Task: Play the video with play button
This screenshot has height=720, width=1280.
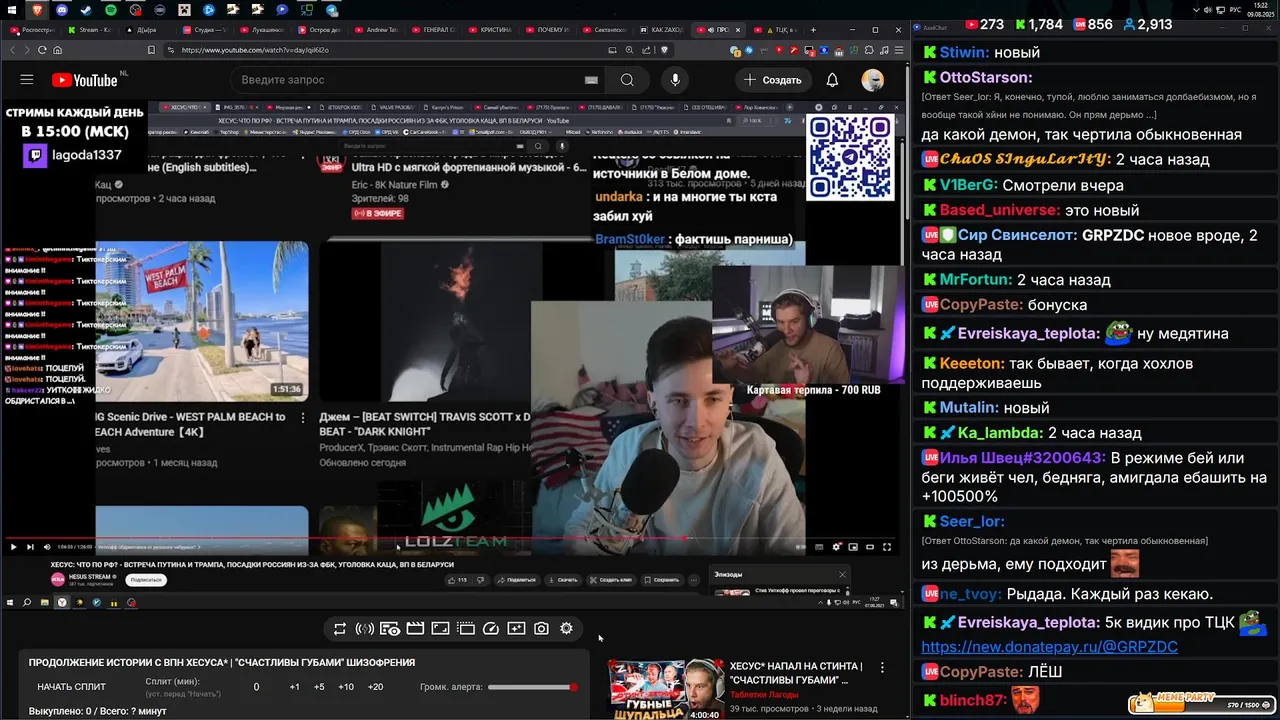Action: pos(13,547)
